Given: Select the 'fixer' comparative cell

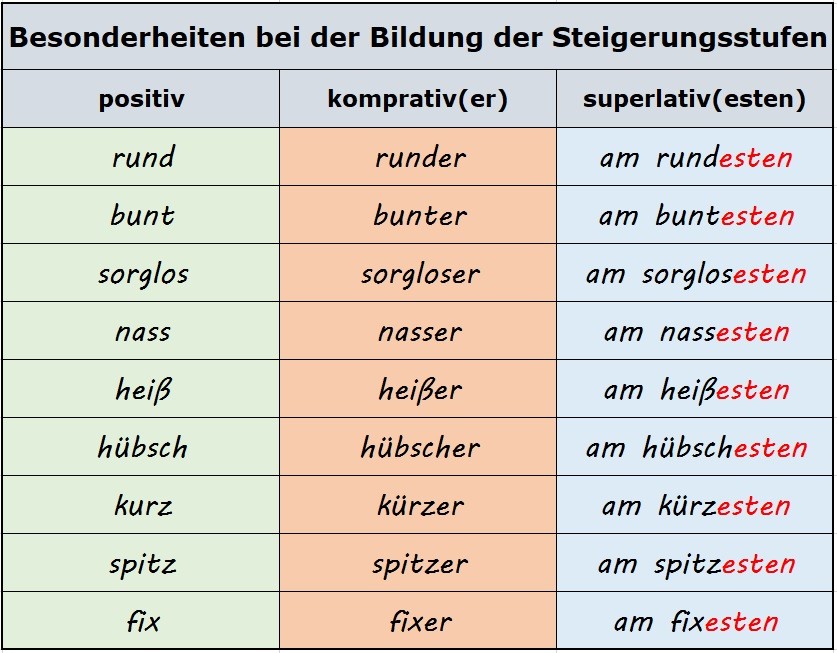Looking at the screenshot, I should click(x=419, y=621).
